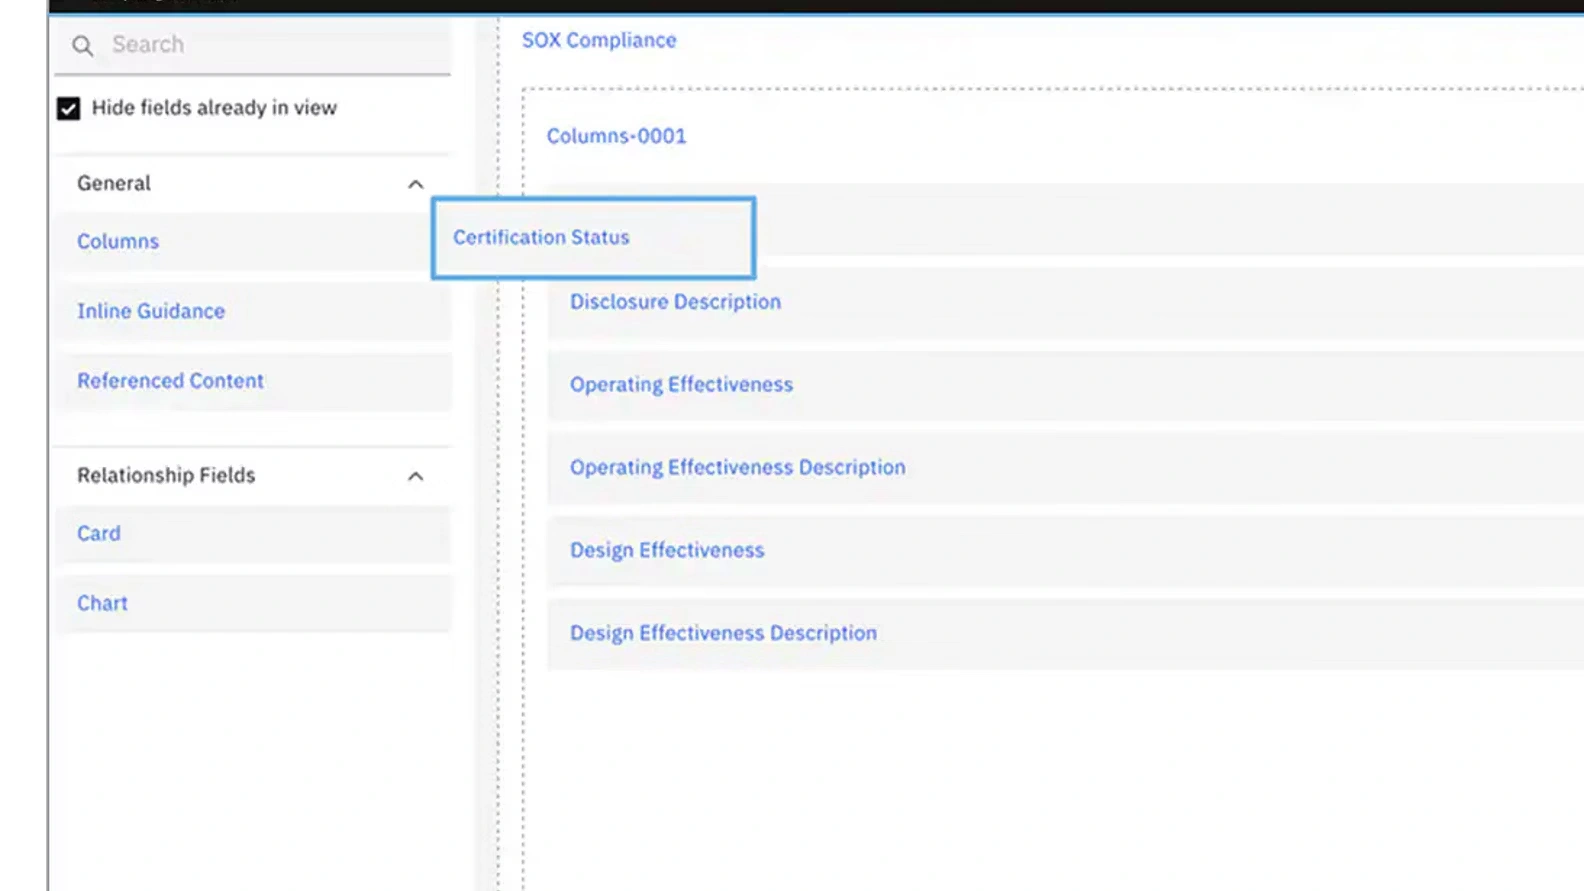This screenshot has height=891, width=1584.
Task: Click the General section header
Action: (114, 183)
